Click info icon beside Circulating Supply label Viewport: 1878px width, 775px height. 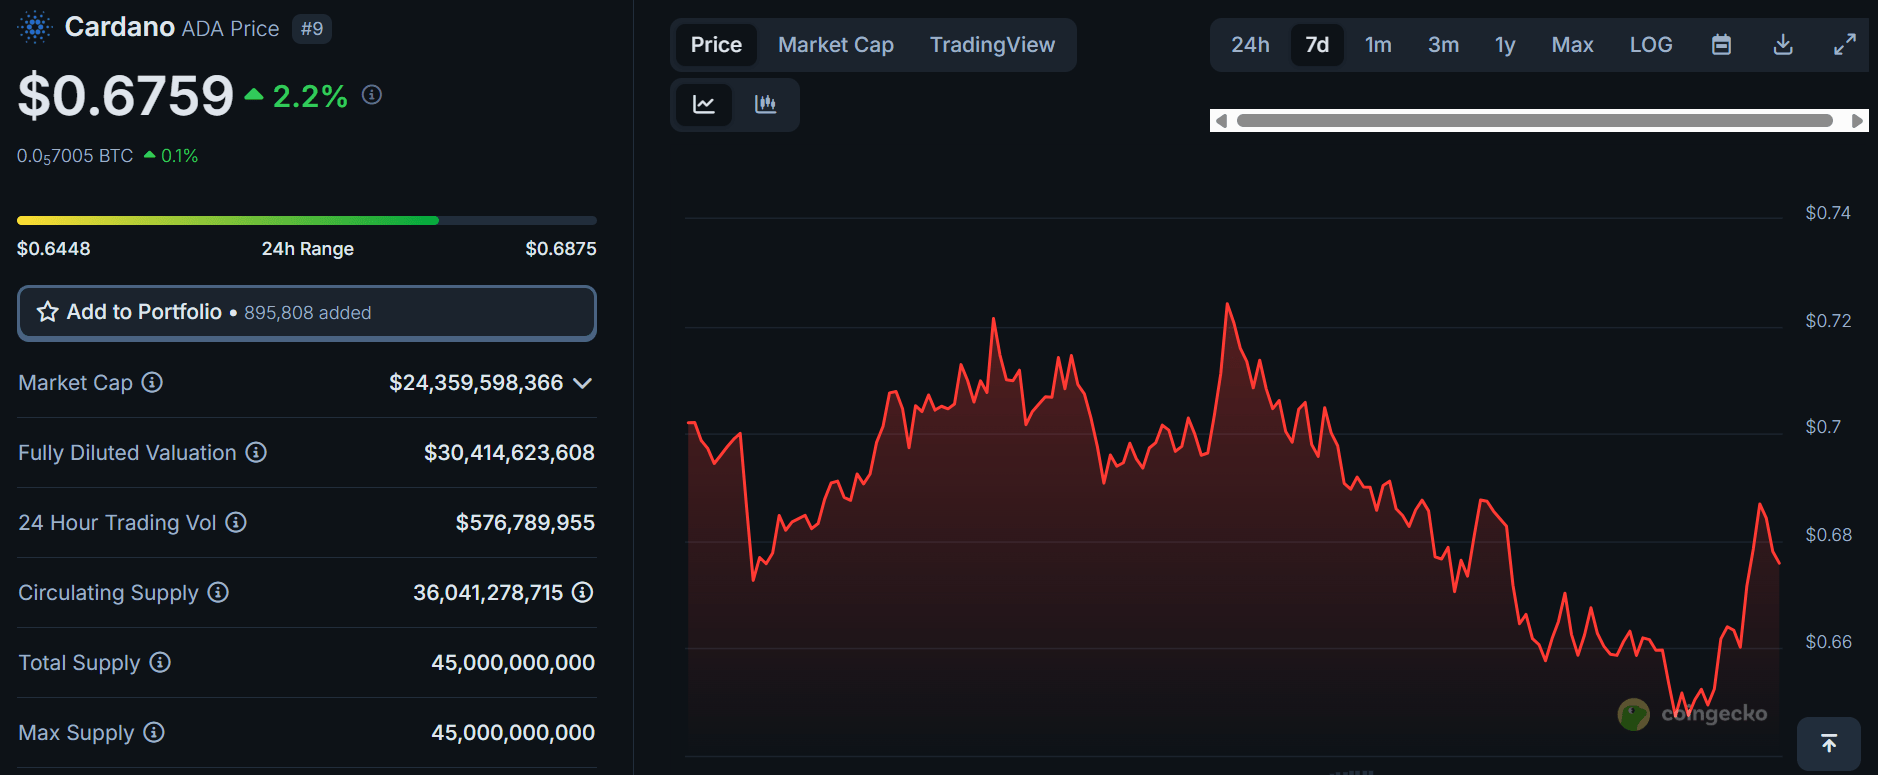click(218, 592)
